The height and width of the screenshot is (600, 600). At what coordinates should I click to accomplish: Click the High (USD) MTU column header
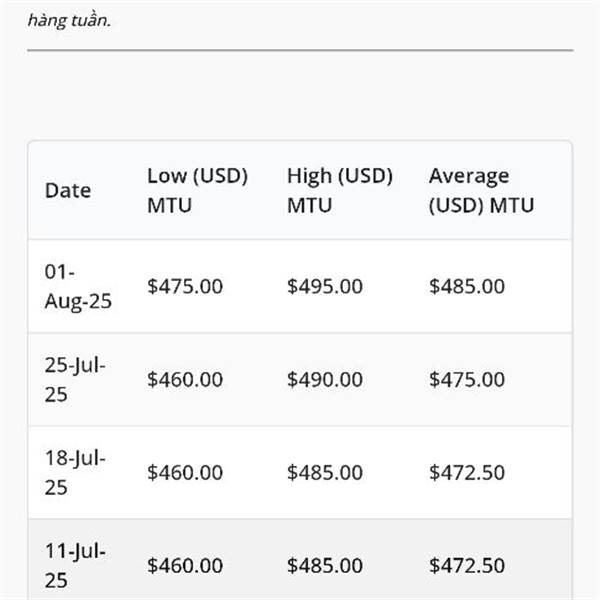(x=340, y=191)
